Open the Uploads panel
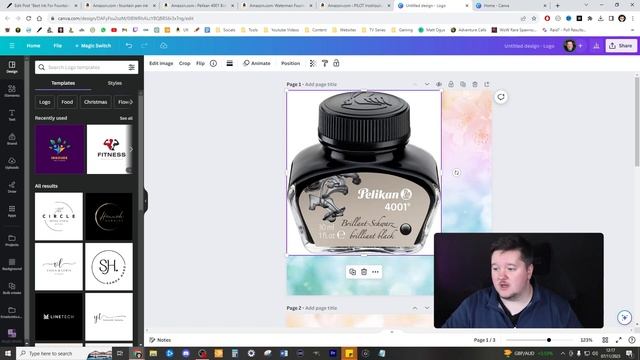The height and width of the screenshot is (360, 640). [x=12, y=163]
